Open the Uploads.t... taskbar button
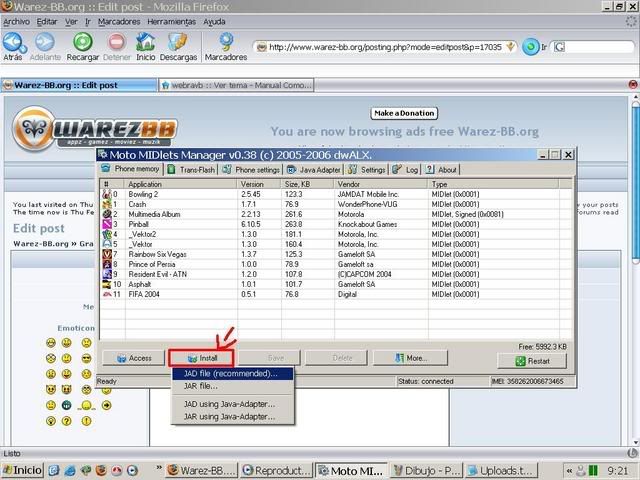 501,470
